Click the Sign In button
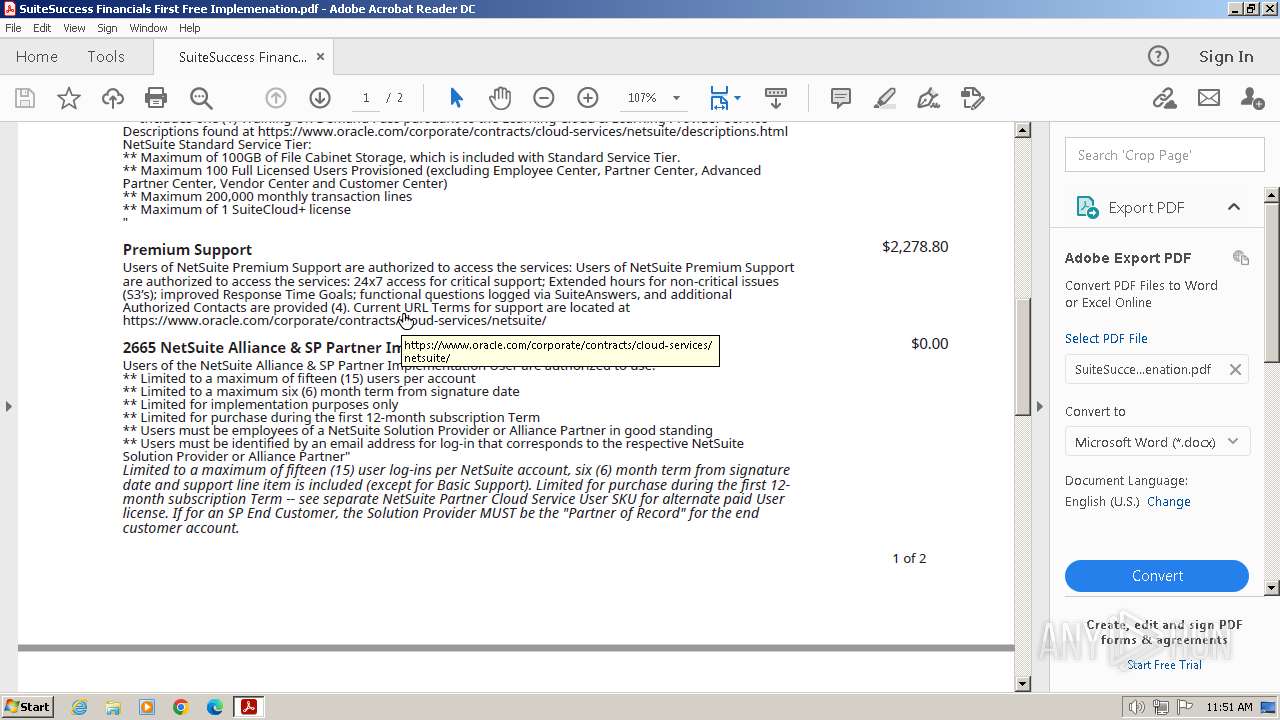The image size is (1280, 720). pos(1226,57)
